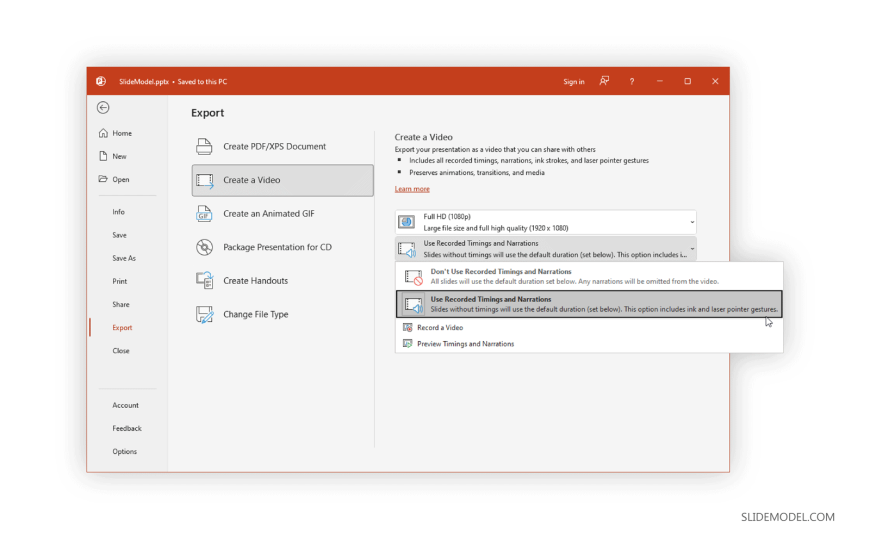
Task: Click the Create PDF/XPS Document printer icon
Action: [x=204, y=147]
